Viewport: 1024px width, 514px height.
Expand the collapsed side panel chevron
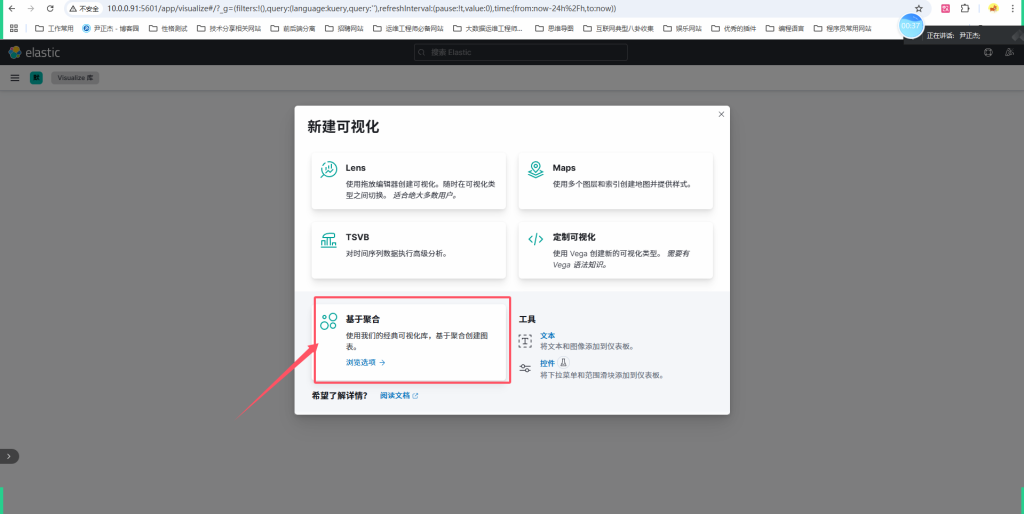point(9,456)
